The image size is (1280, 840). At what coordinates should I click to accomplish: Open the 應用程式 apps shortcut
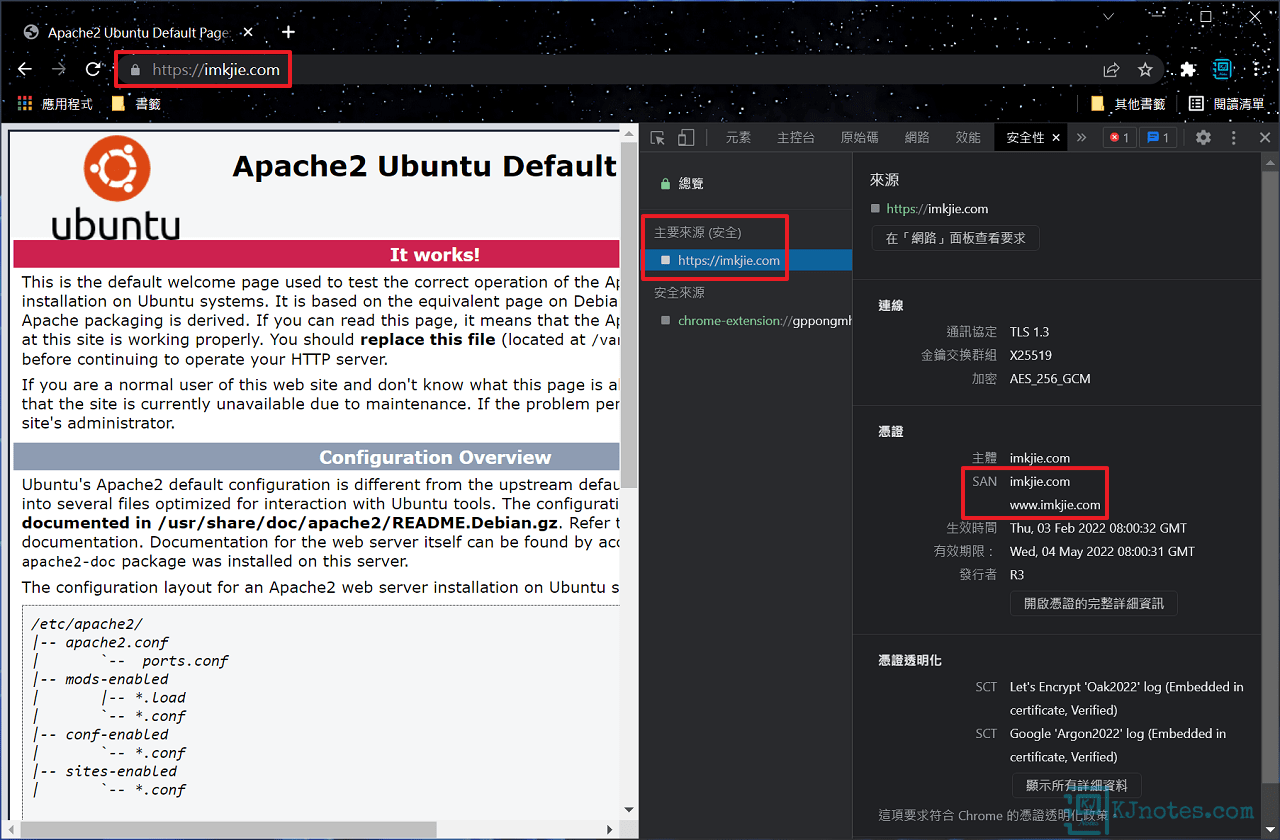(56, 103)
